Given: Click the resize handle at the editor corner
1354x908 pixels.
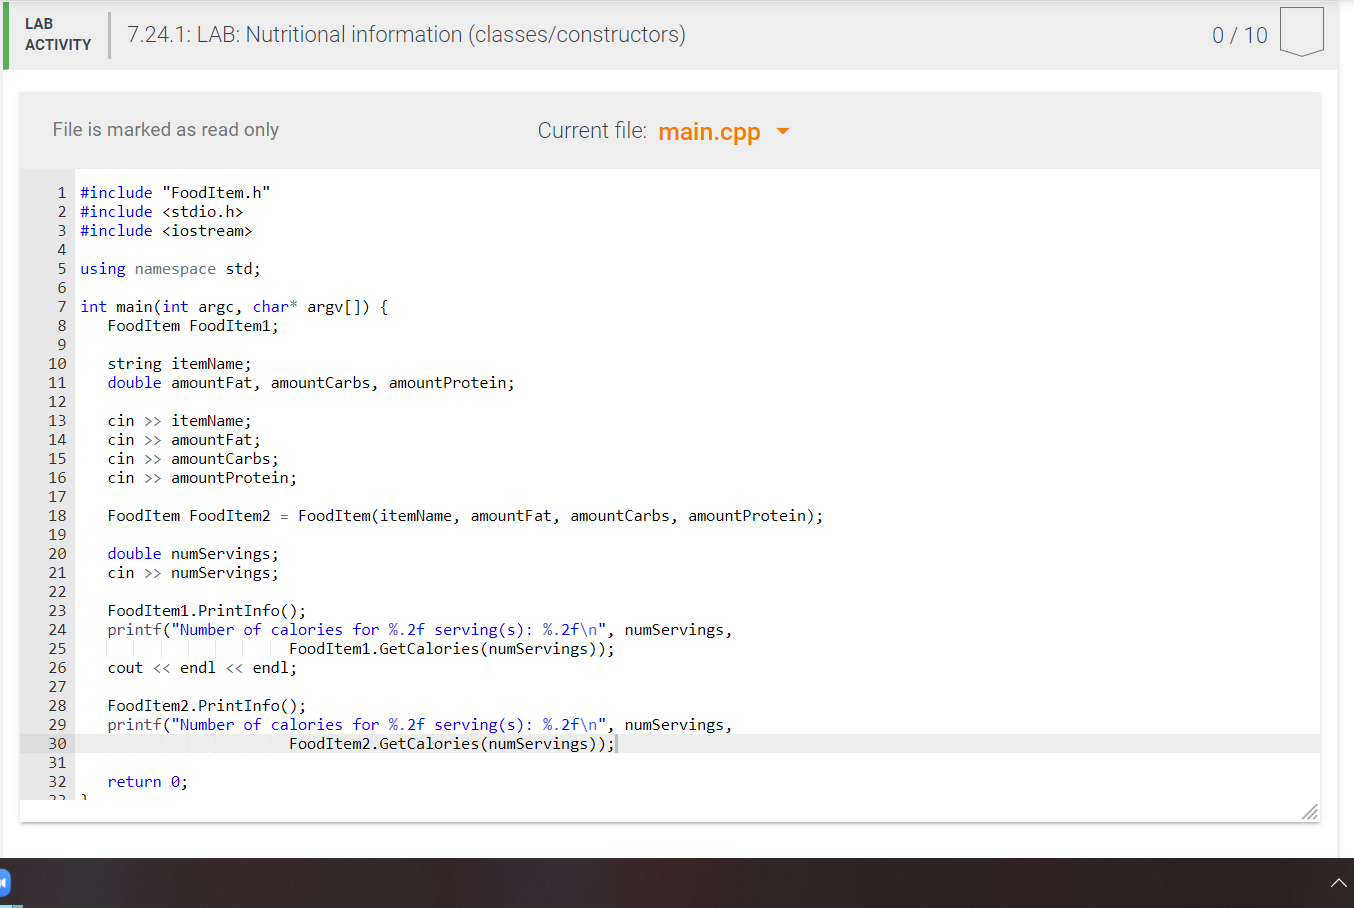Looking at the screenshot, I should click(x=1309, y=813).
